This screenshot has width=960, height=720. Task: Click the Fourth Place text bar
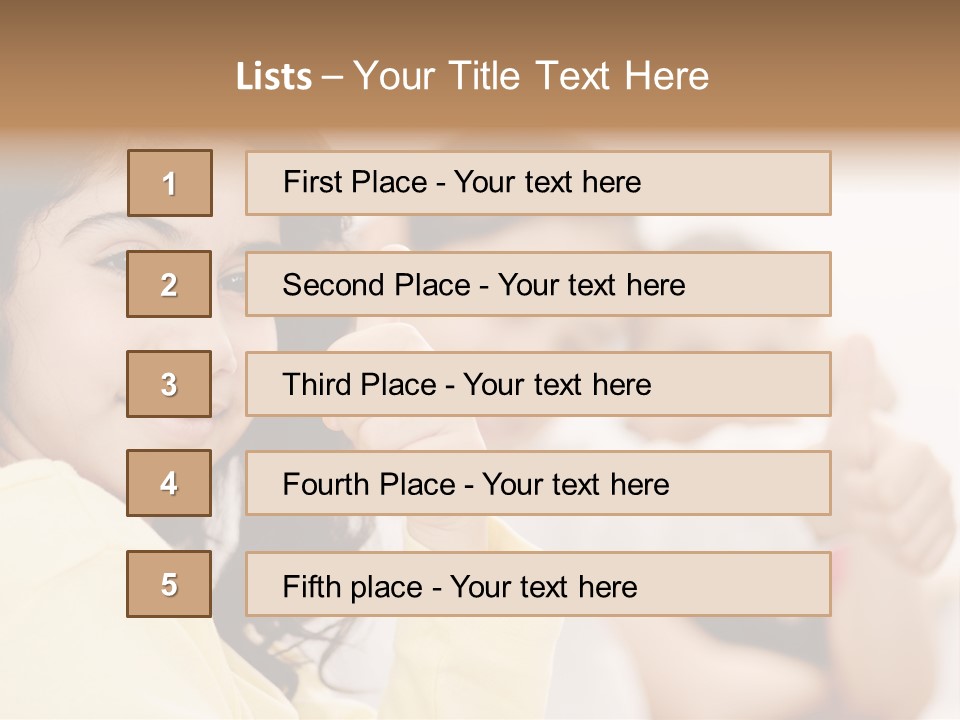pyautogui.click(x=538, y=484)
